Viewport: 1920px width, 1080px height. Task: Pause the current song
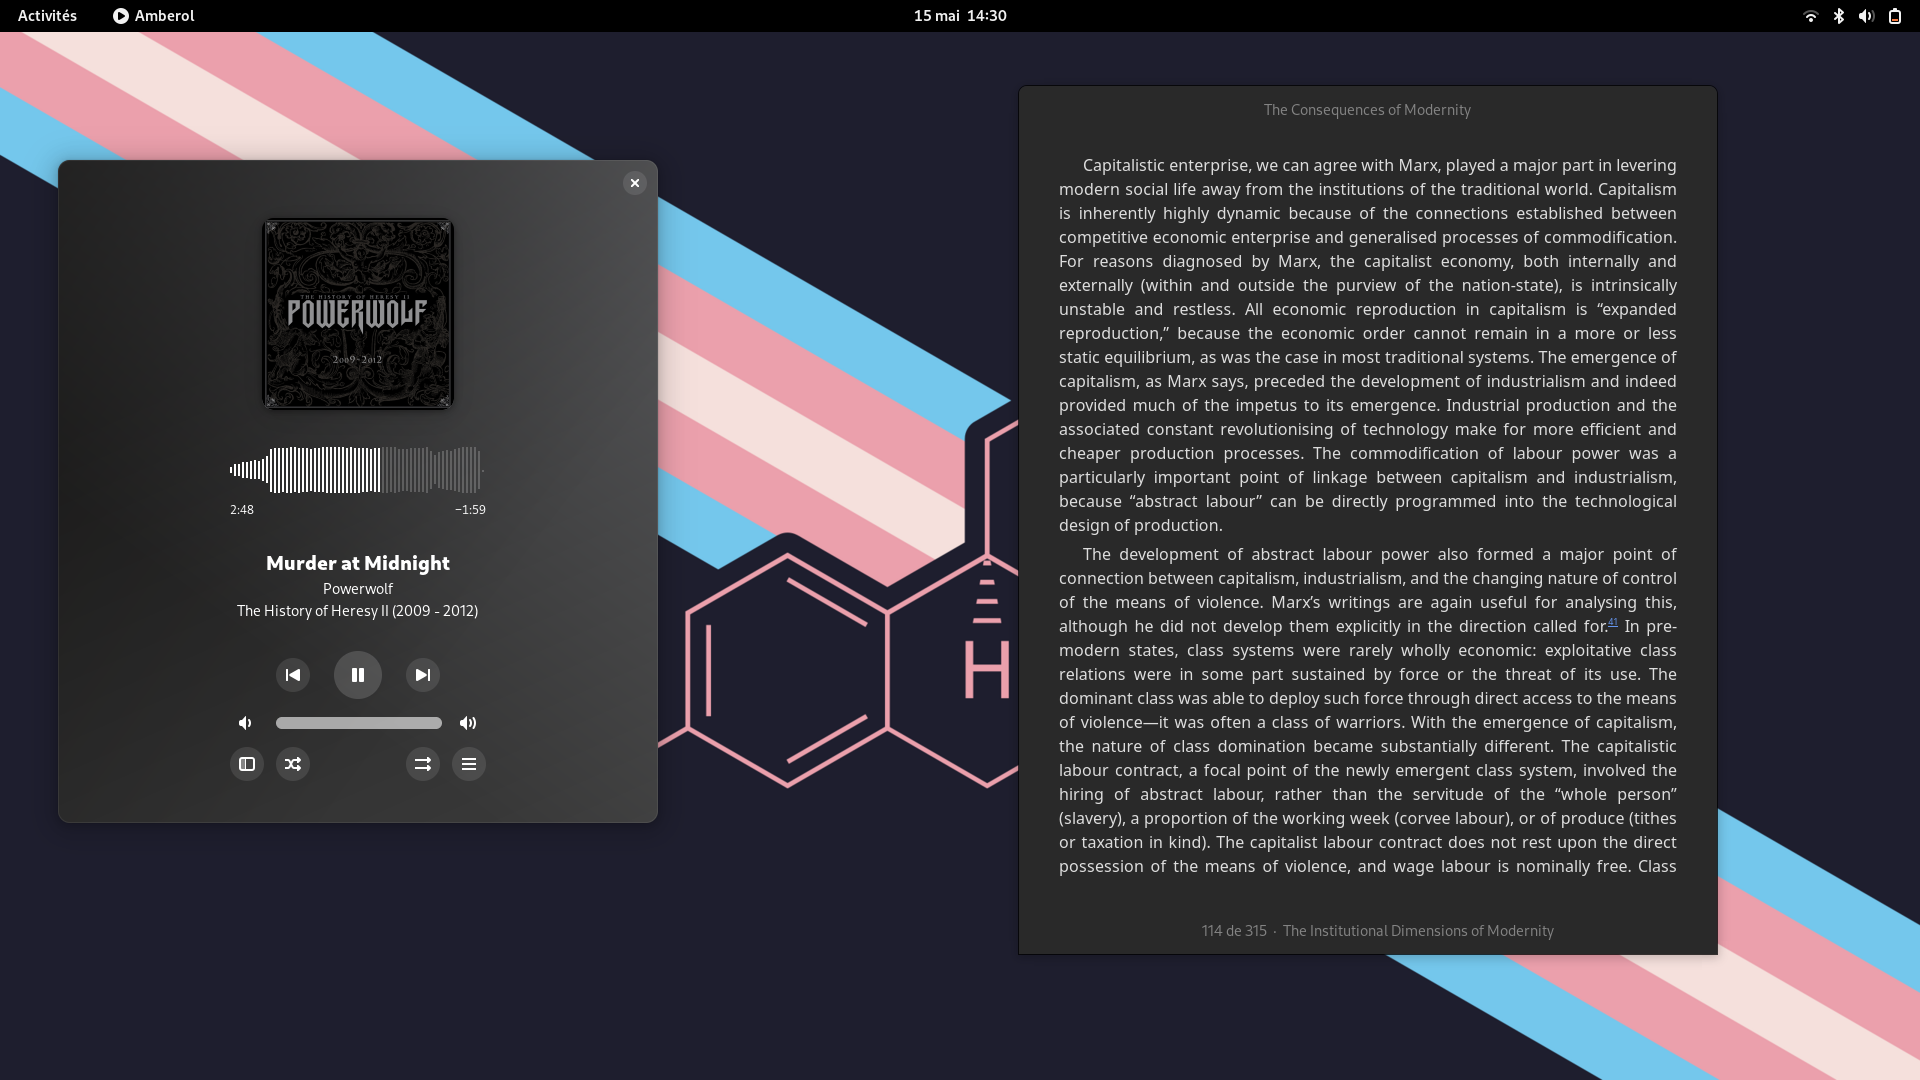pos(358,675)
